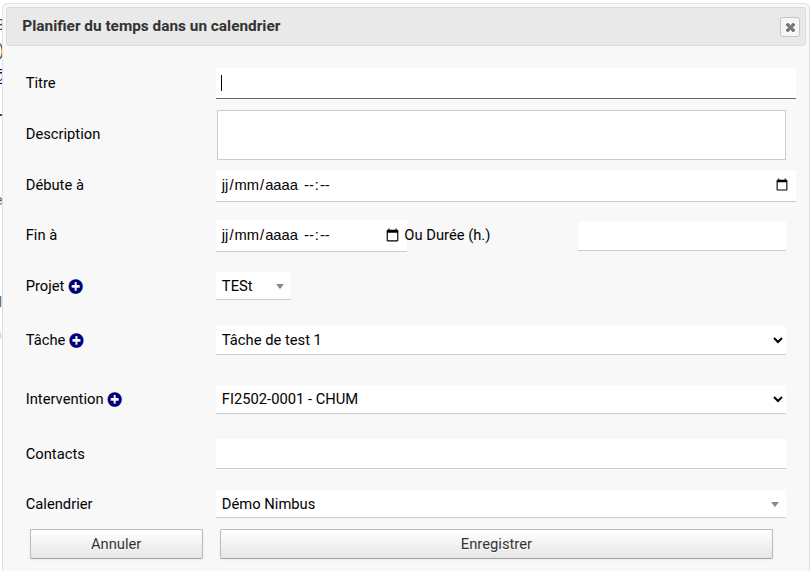The width and height of the screenshot is (810, 571).
Task: Open calendar picker for Fin à
Action: [392, 236]
